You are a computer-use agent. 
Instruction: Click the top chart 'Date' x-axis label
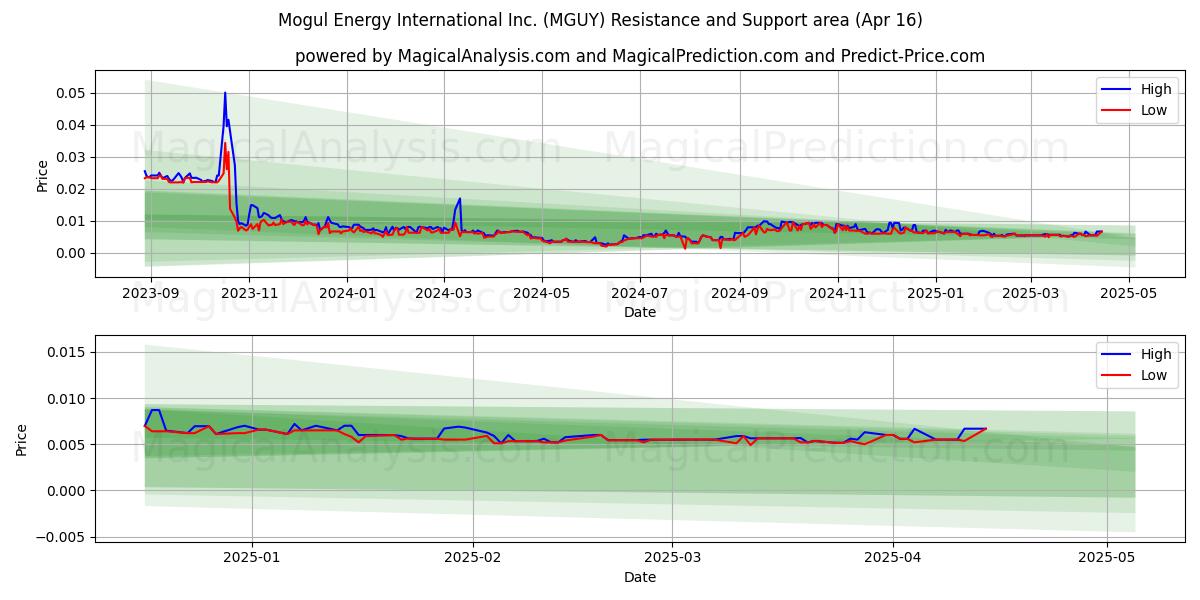640,312
